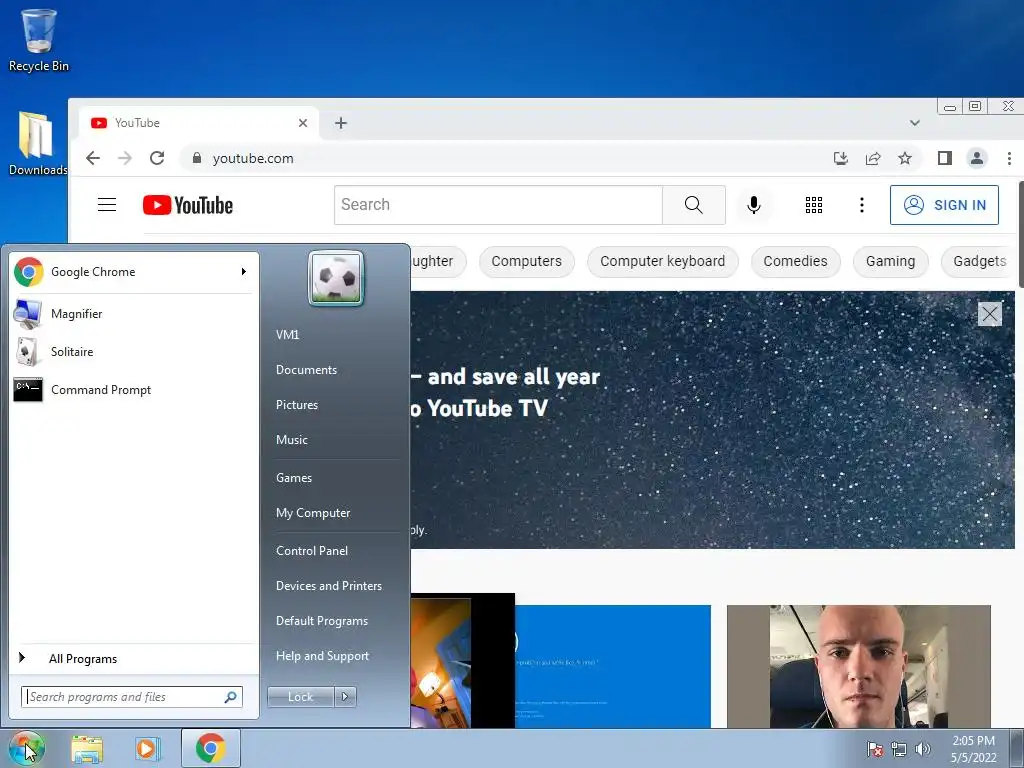Image resolution: width=1024 pixels, height=768 pixels.
Task: Open the VM1 user folder
Action: [287, 334]
